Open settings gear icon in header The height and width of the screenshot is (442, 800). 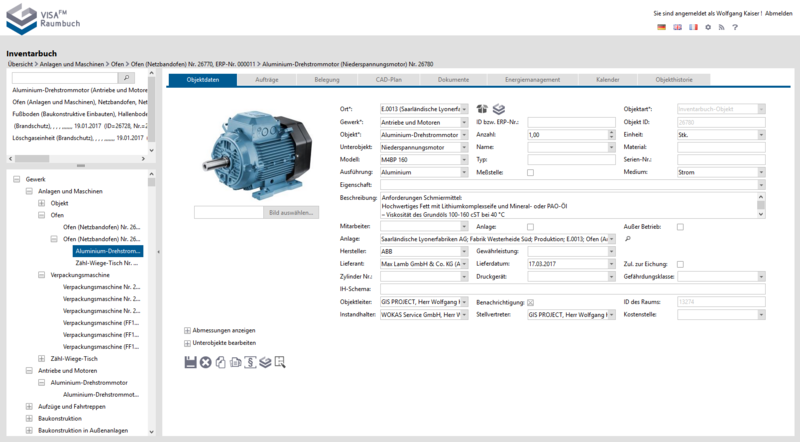pos(708,27)
